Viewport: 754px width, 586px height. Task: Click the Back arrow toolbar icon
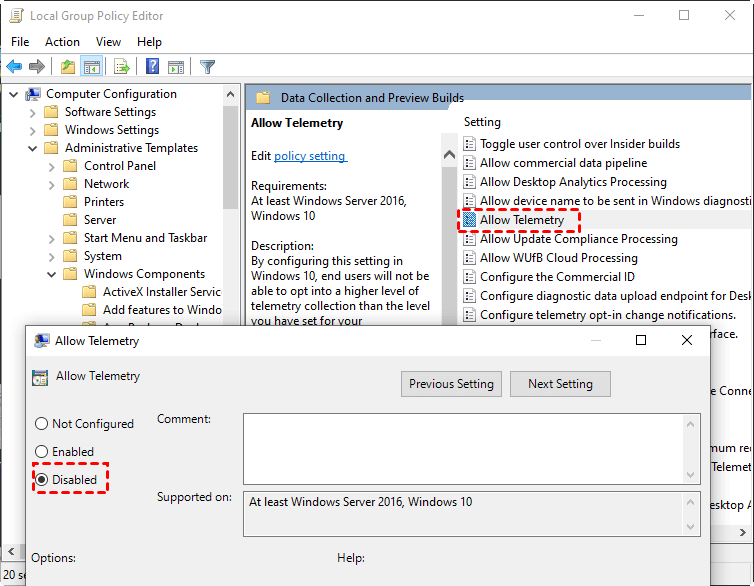[14, 66]
